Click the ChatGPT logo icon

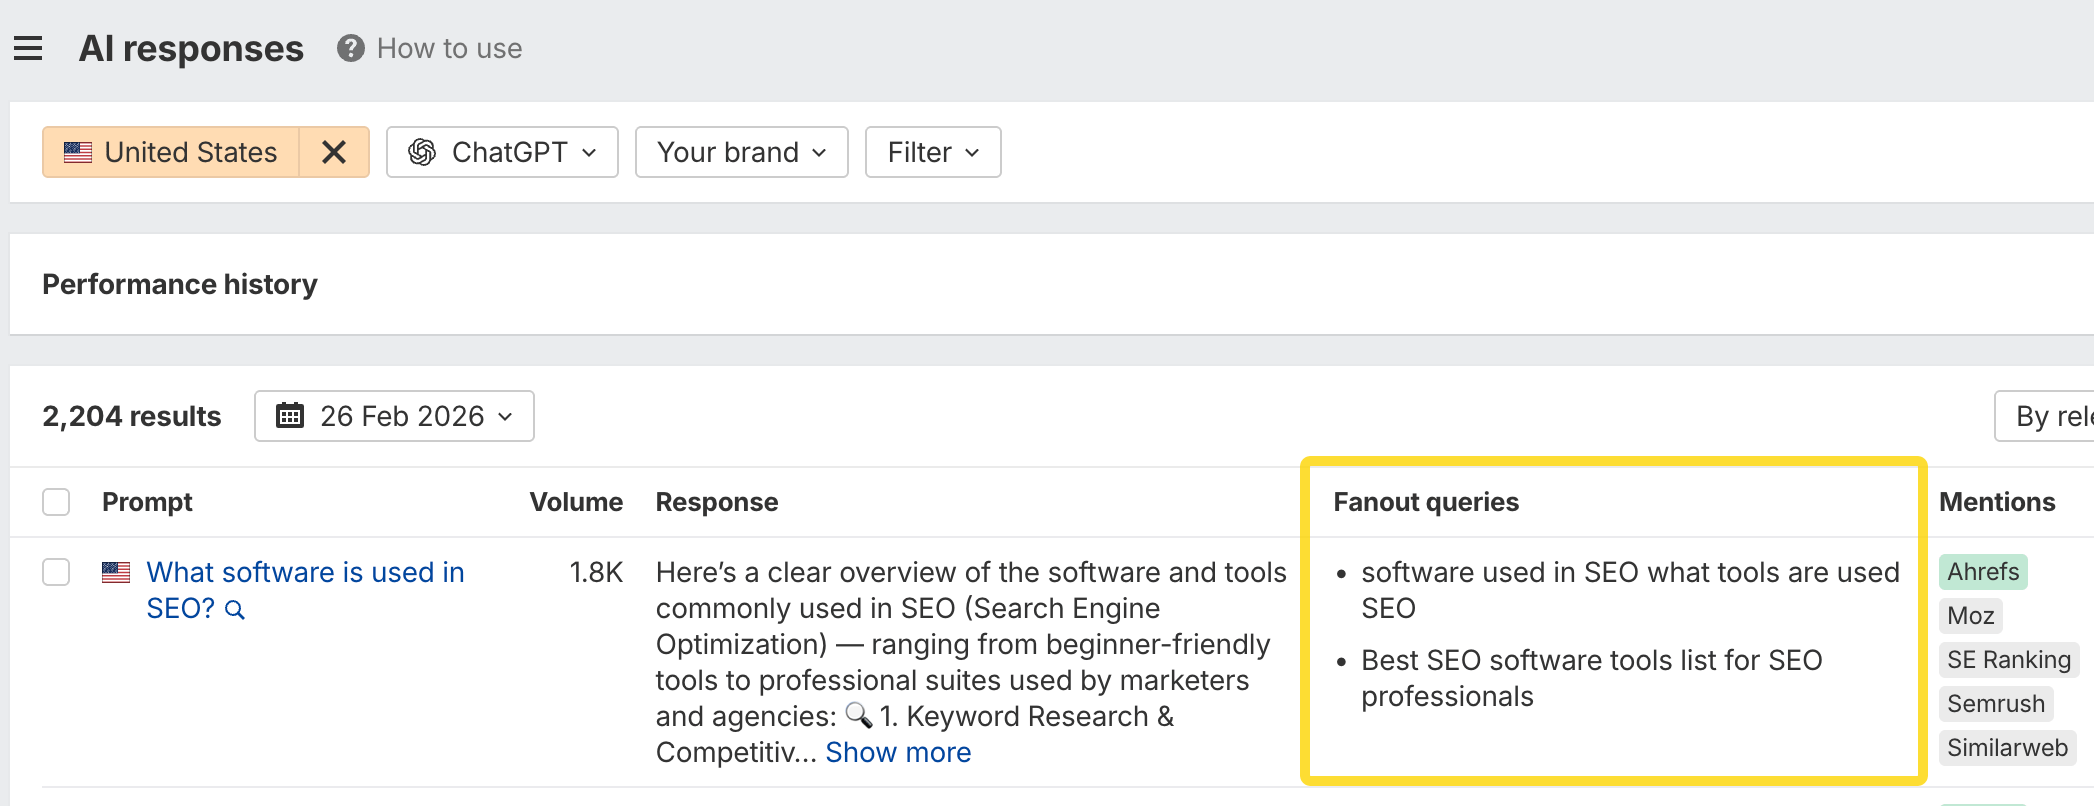[x=422, y=152]
